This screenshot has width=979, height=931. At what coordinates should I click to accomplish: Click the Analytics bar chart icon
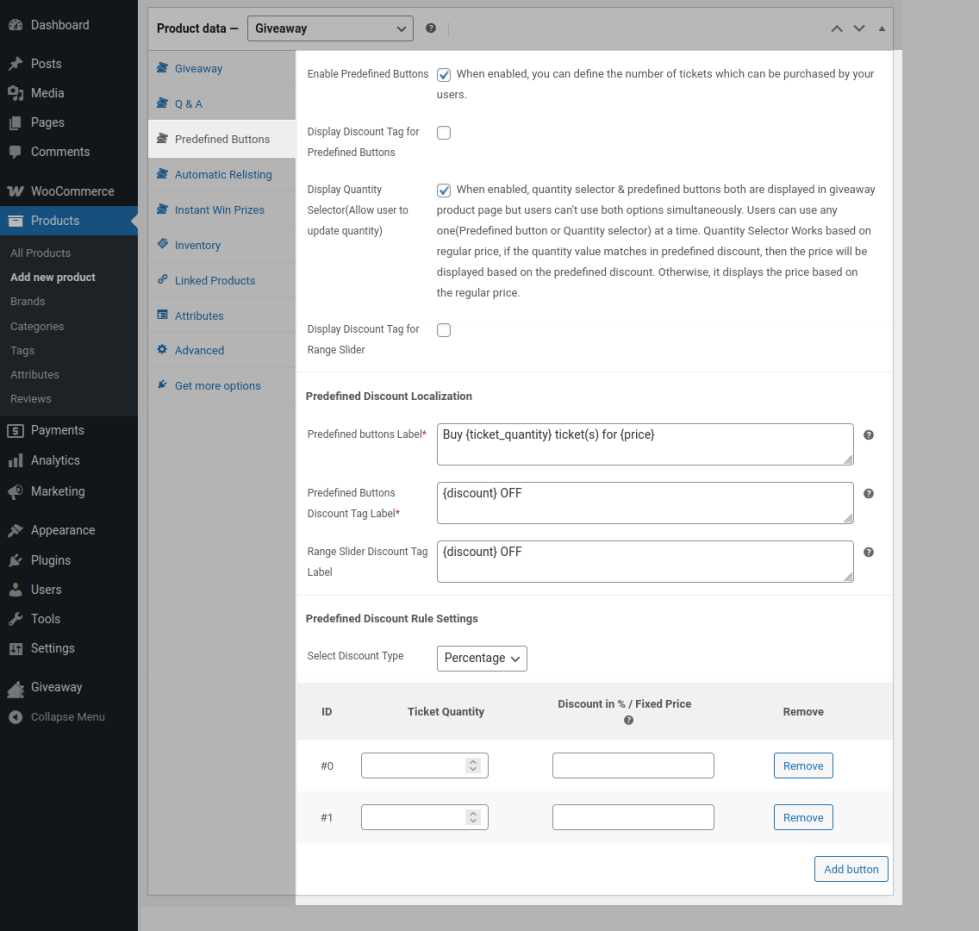16,461
